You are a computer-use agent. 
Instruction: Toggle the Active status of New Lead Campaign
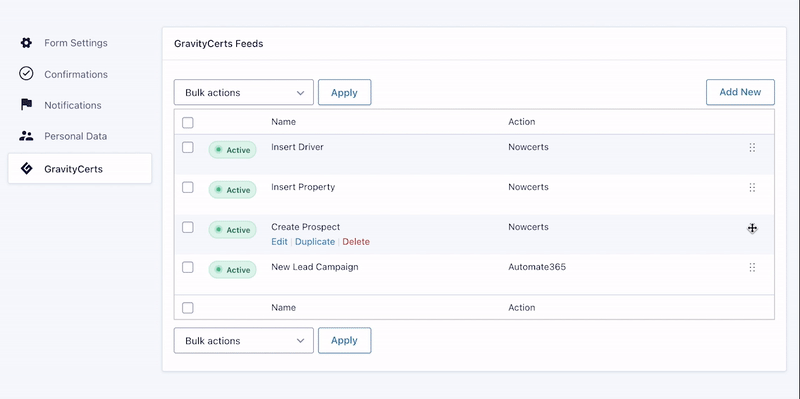(x=232, y=270)
